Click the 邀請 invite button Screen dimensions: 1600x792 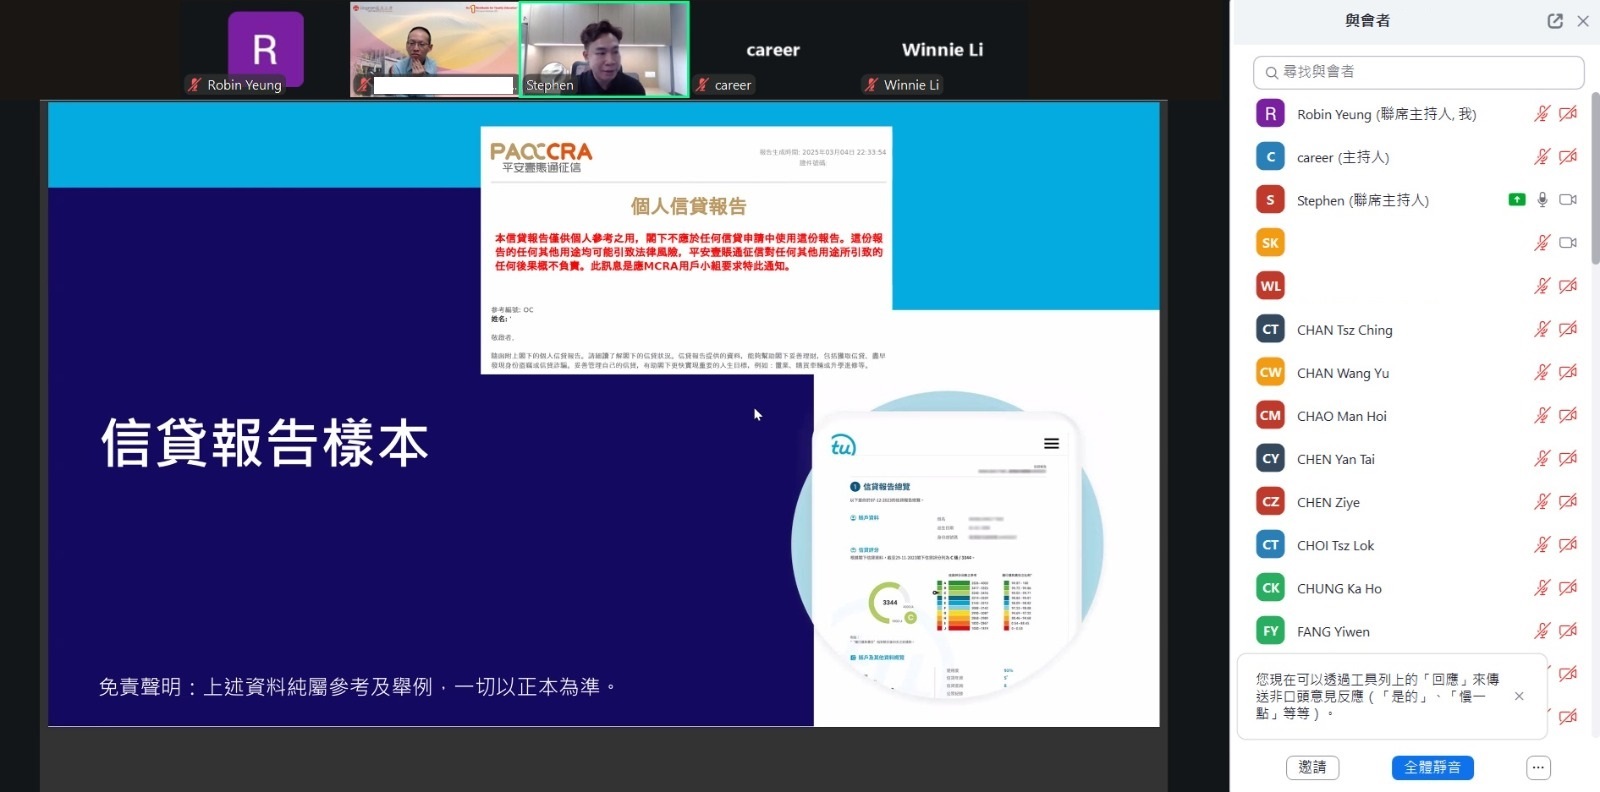[1312, 768]
